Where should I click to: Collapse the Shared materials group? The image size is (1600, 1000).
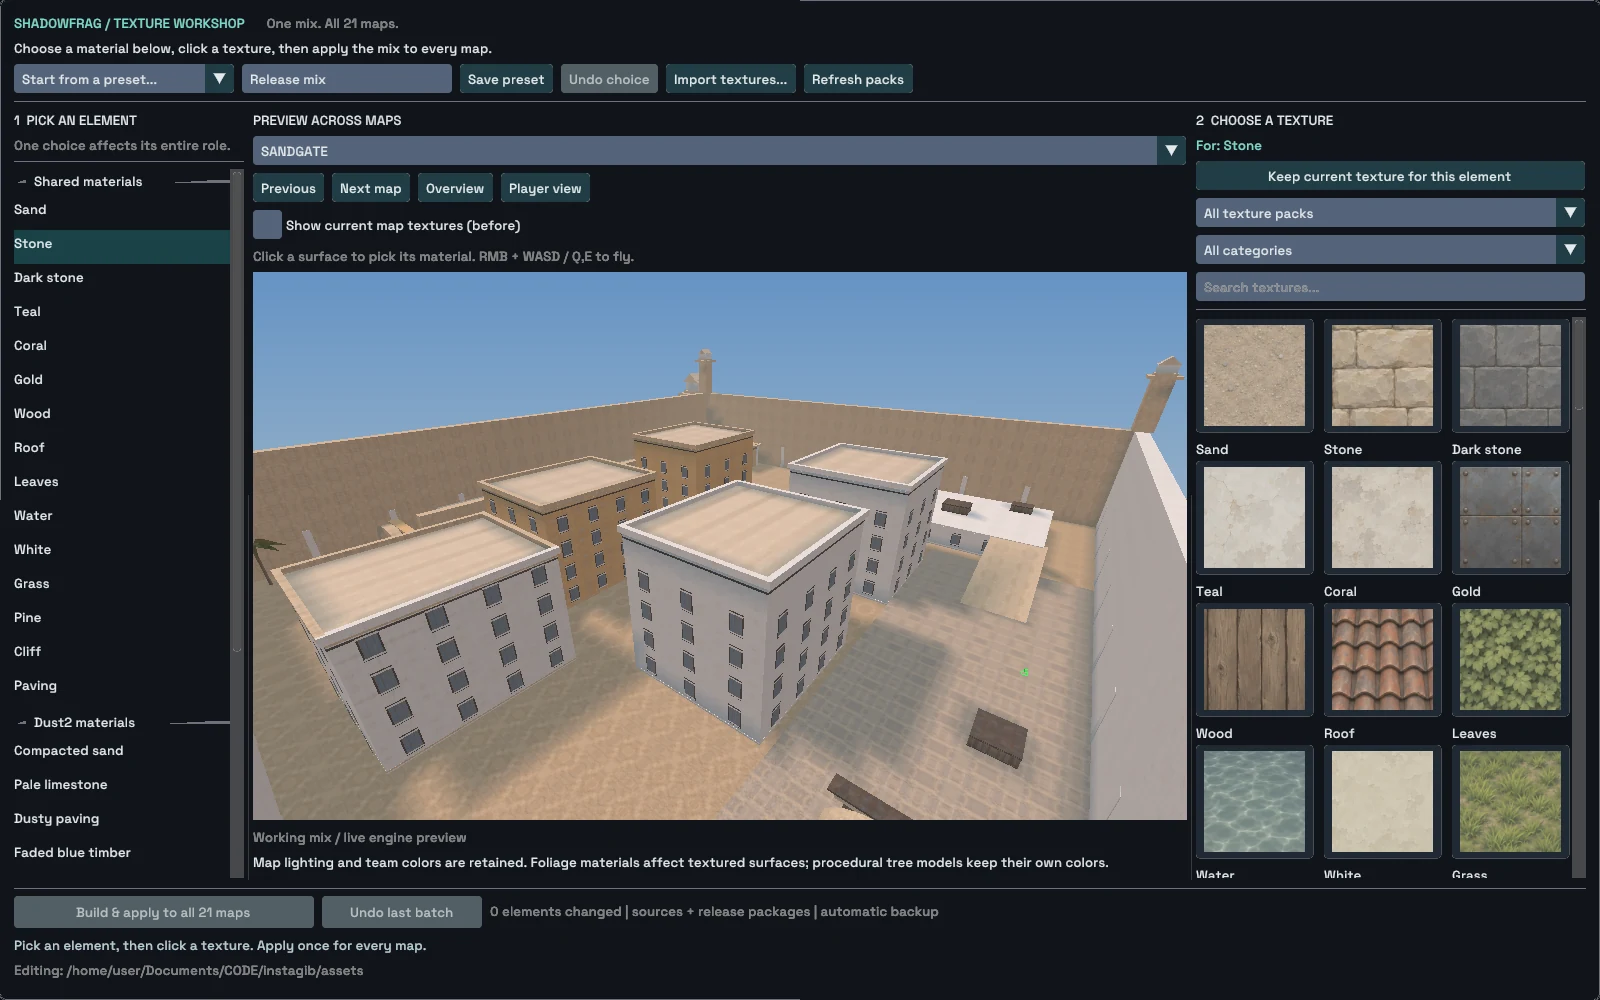tap(22, 182)
